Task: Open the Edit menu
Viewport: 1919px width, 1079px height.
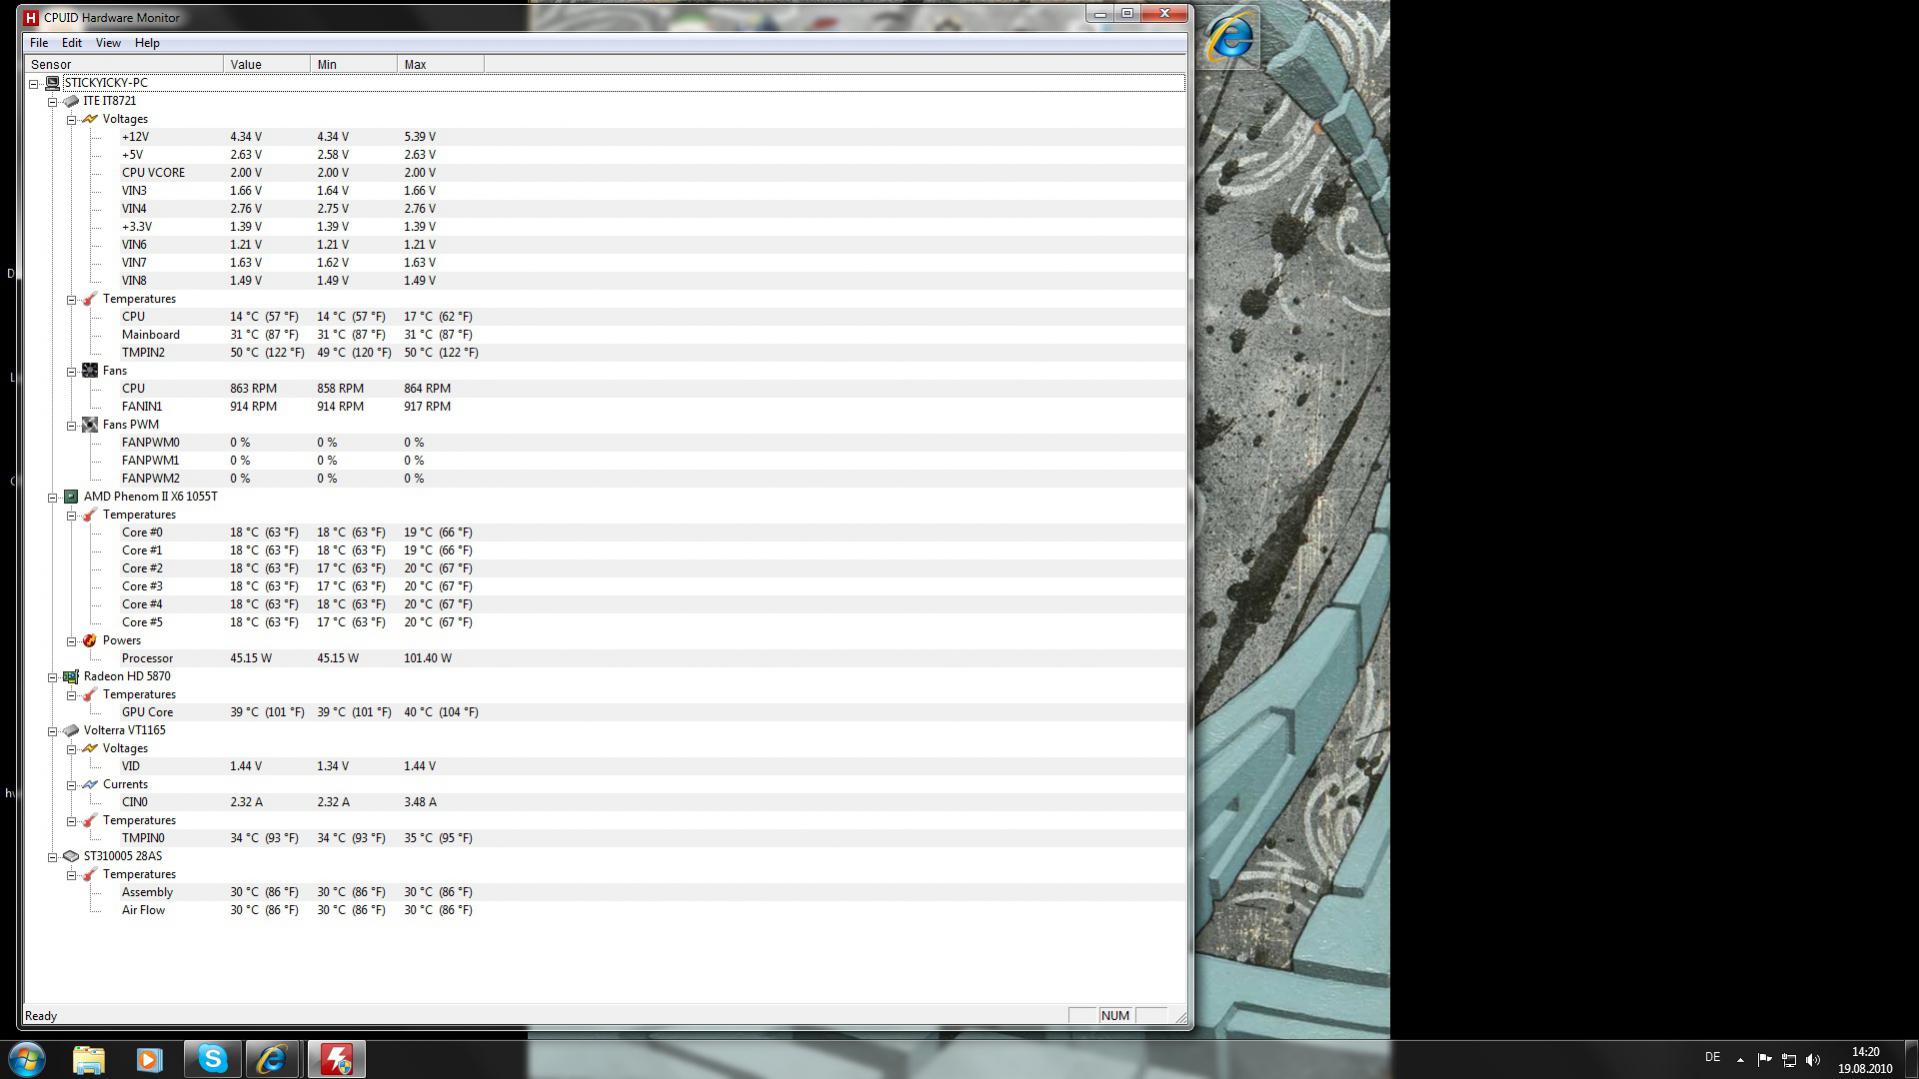Action: pos(72,43)
